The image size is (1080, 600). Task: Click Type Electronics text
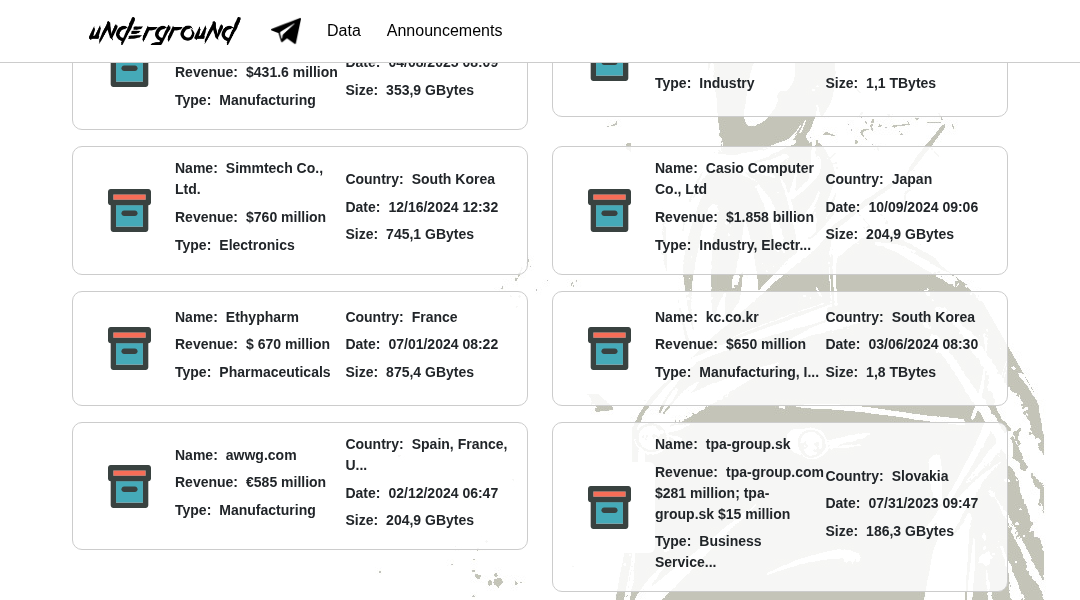(235, 245)
